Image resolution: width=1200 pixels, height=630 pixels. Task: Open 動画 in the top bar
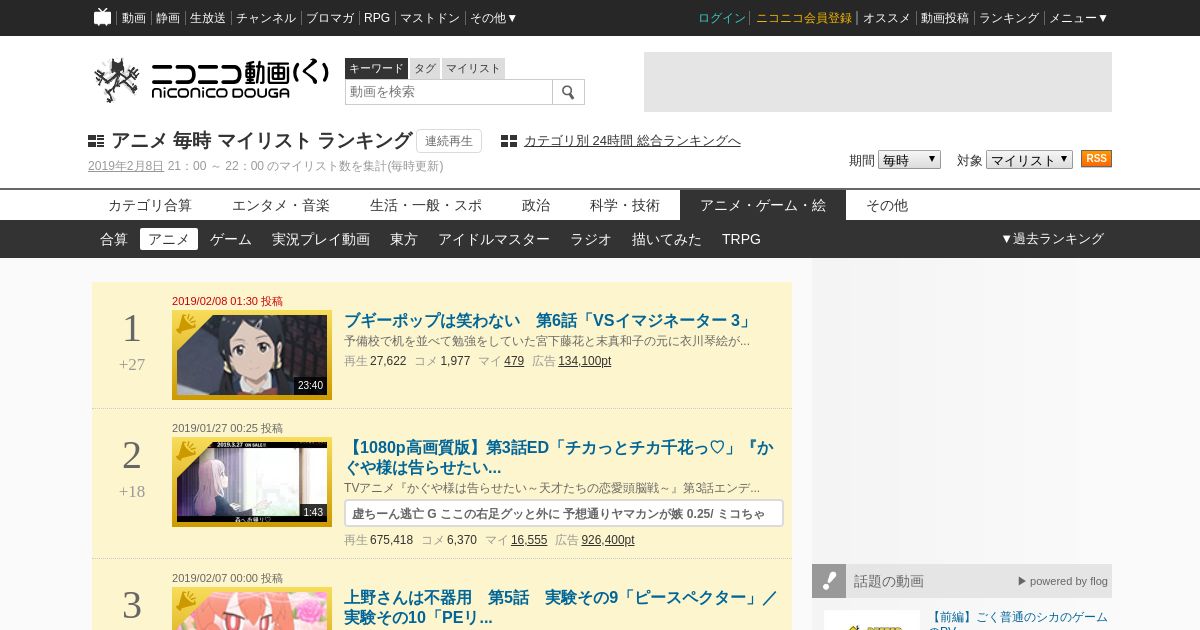click(134, 18)
